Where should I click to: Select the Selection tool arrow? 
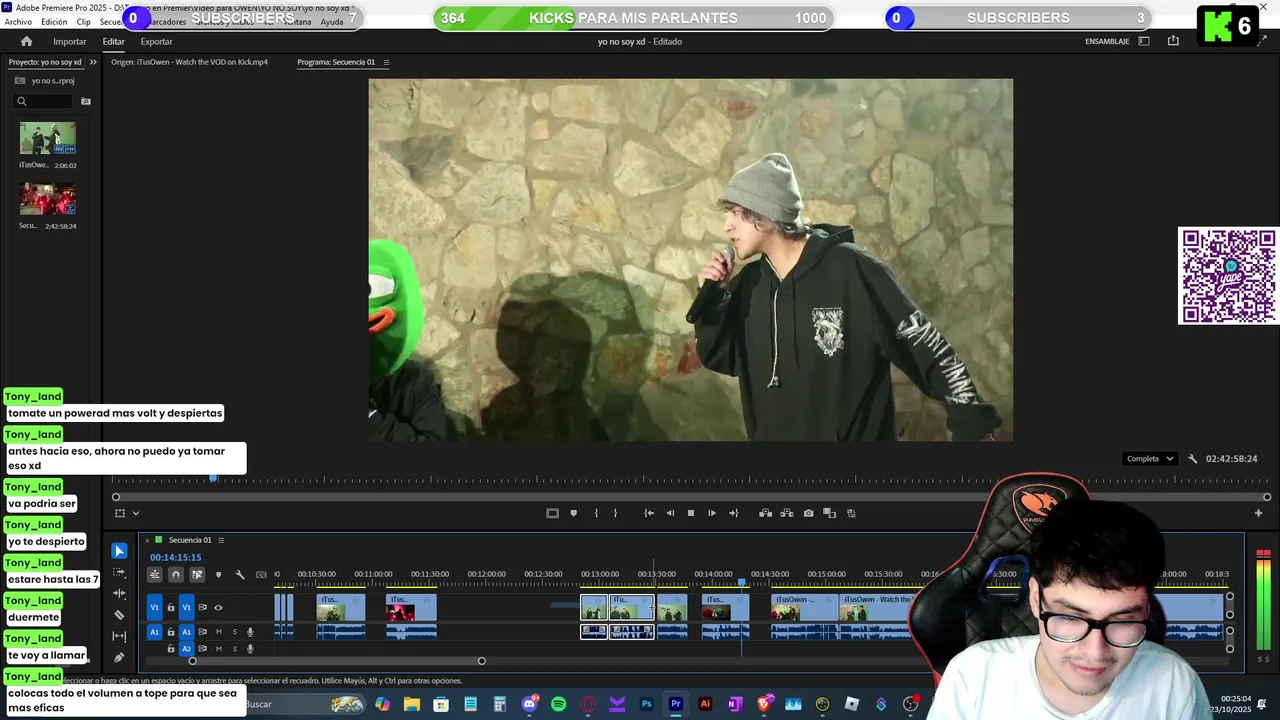tap(119, 551)
